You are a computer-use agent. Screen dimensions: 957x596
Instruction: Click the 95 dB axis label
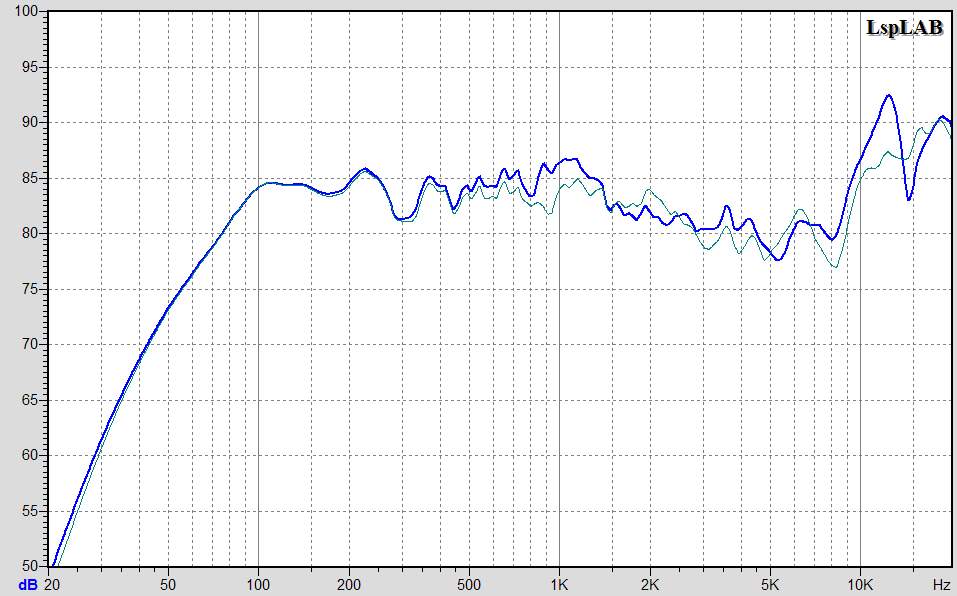tap(31, 67)
